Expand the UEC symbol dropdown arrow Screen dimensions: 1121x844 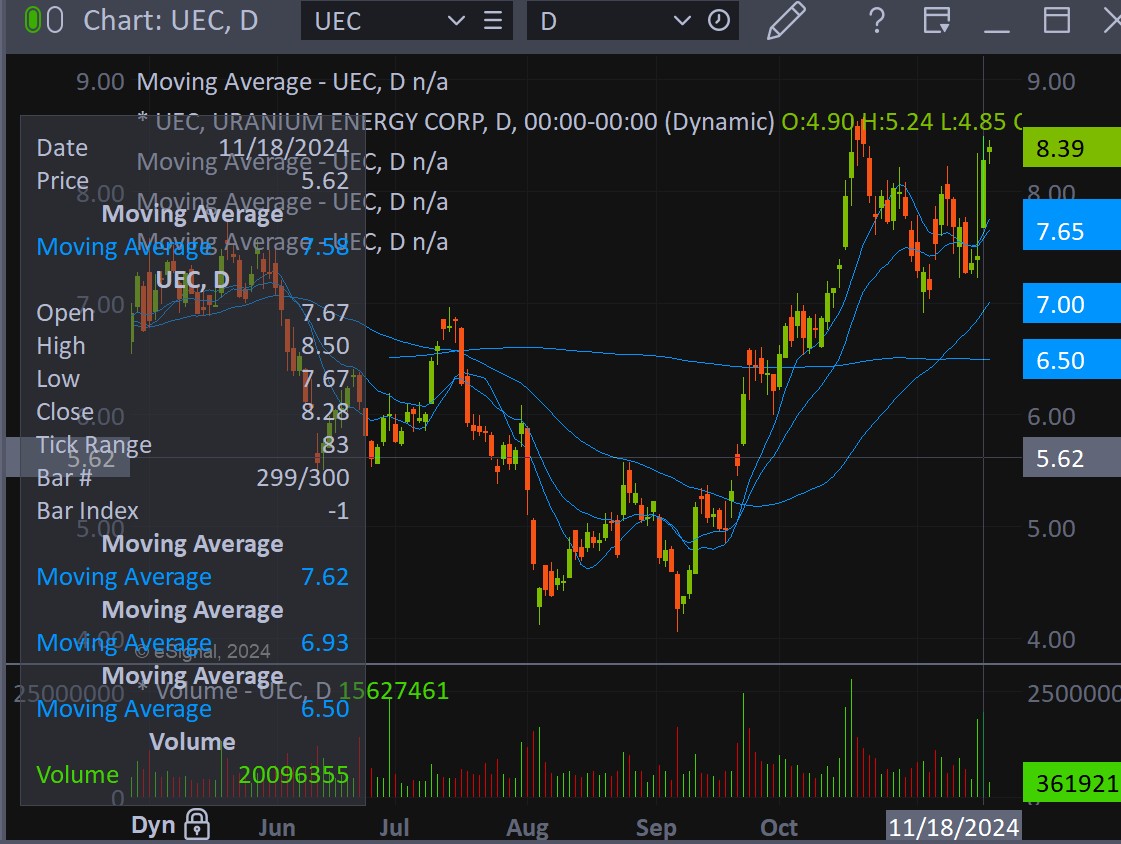coord(456,21)
